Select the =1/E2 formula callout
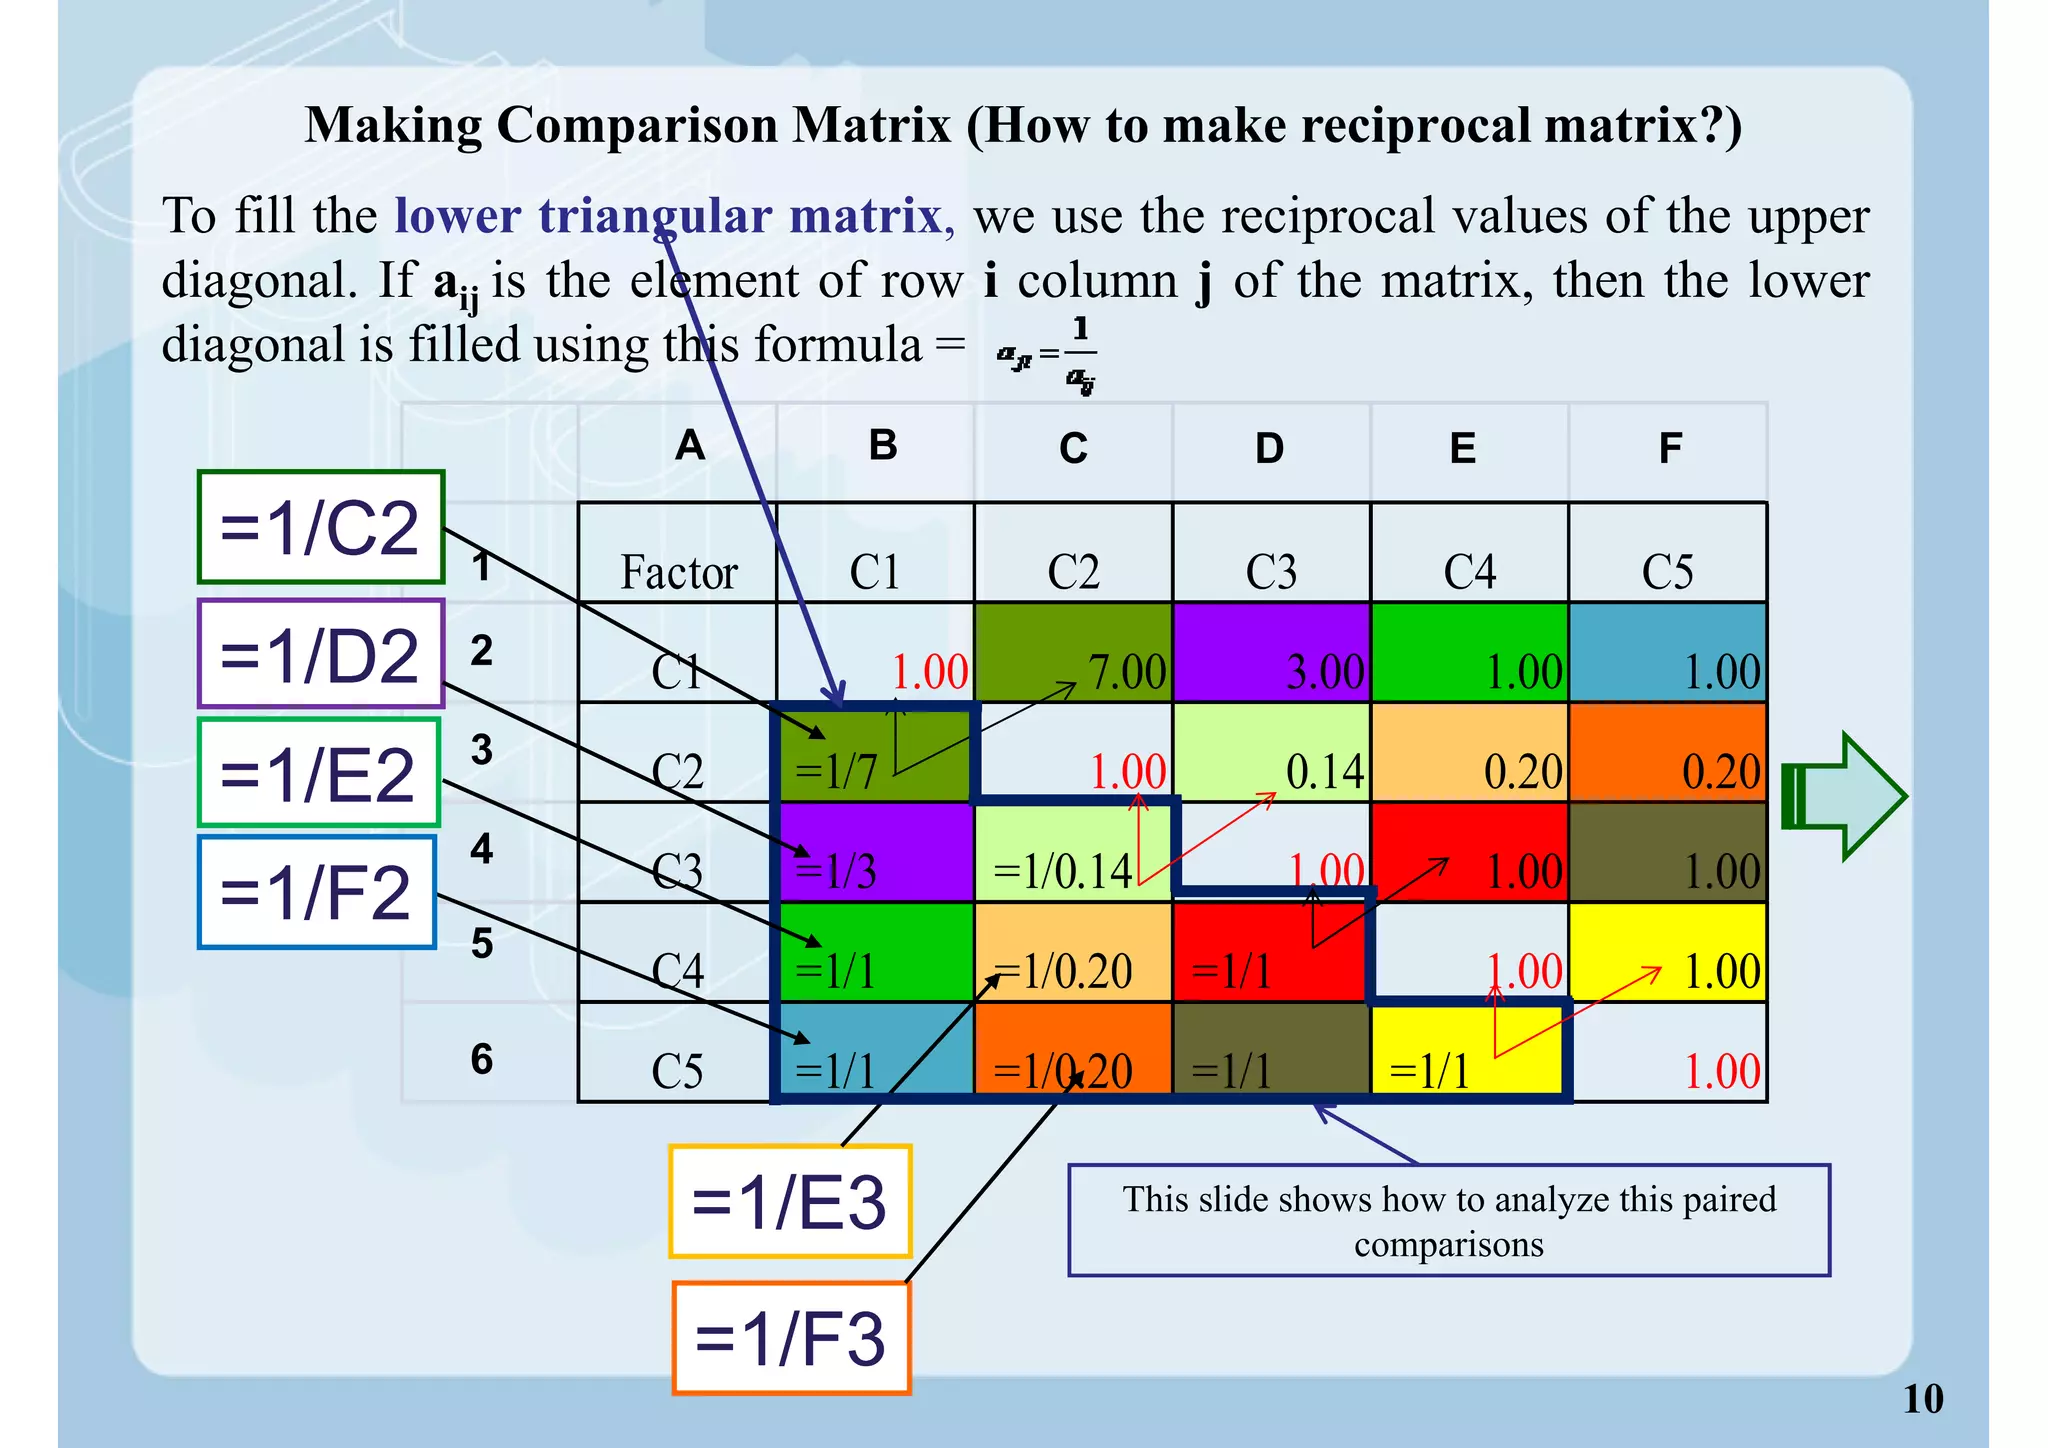This screenshot has width=2048, height=1448. pos(319,772)
